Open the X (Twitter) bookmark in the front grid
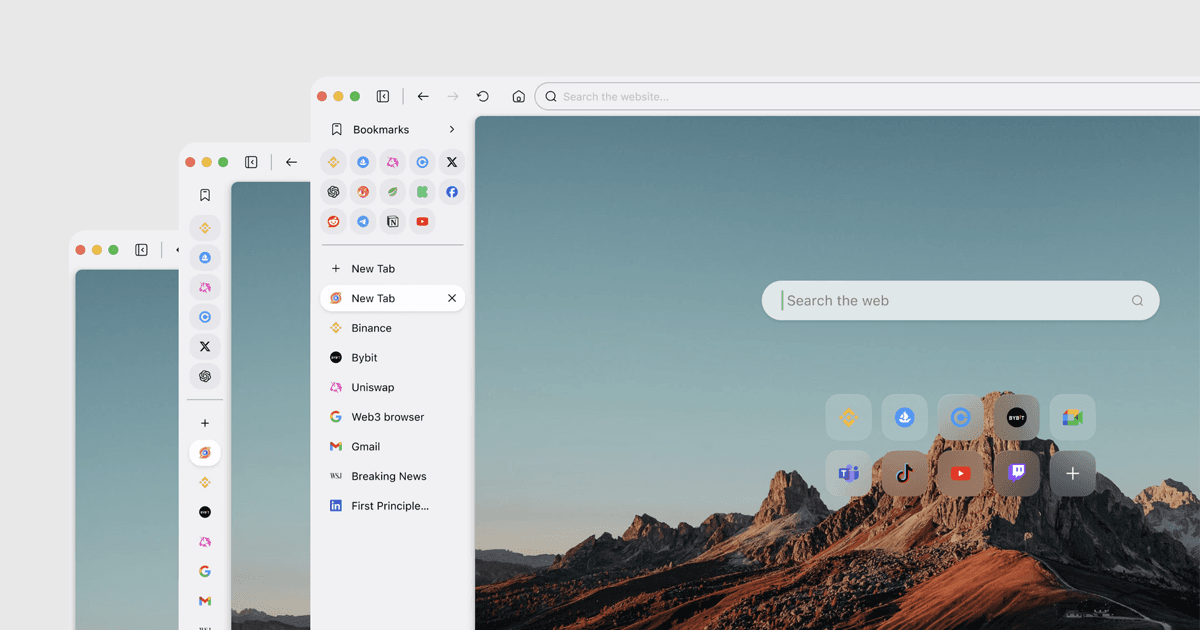Image resolution: width=1200 pixels, height=630 pixels. pyautogui.click(x=452, y=162)
